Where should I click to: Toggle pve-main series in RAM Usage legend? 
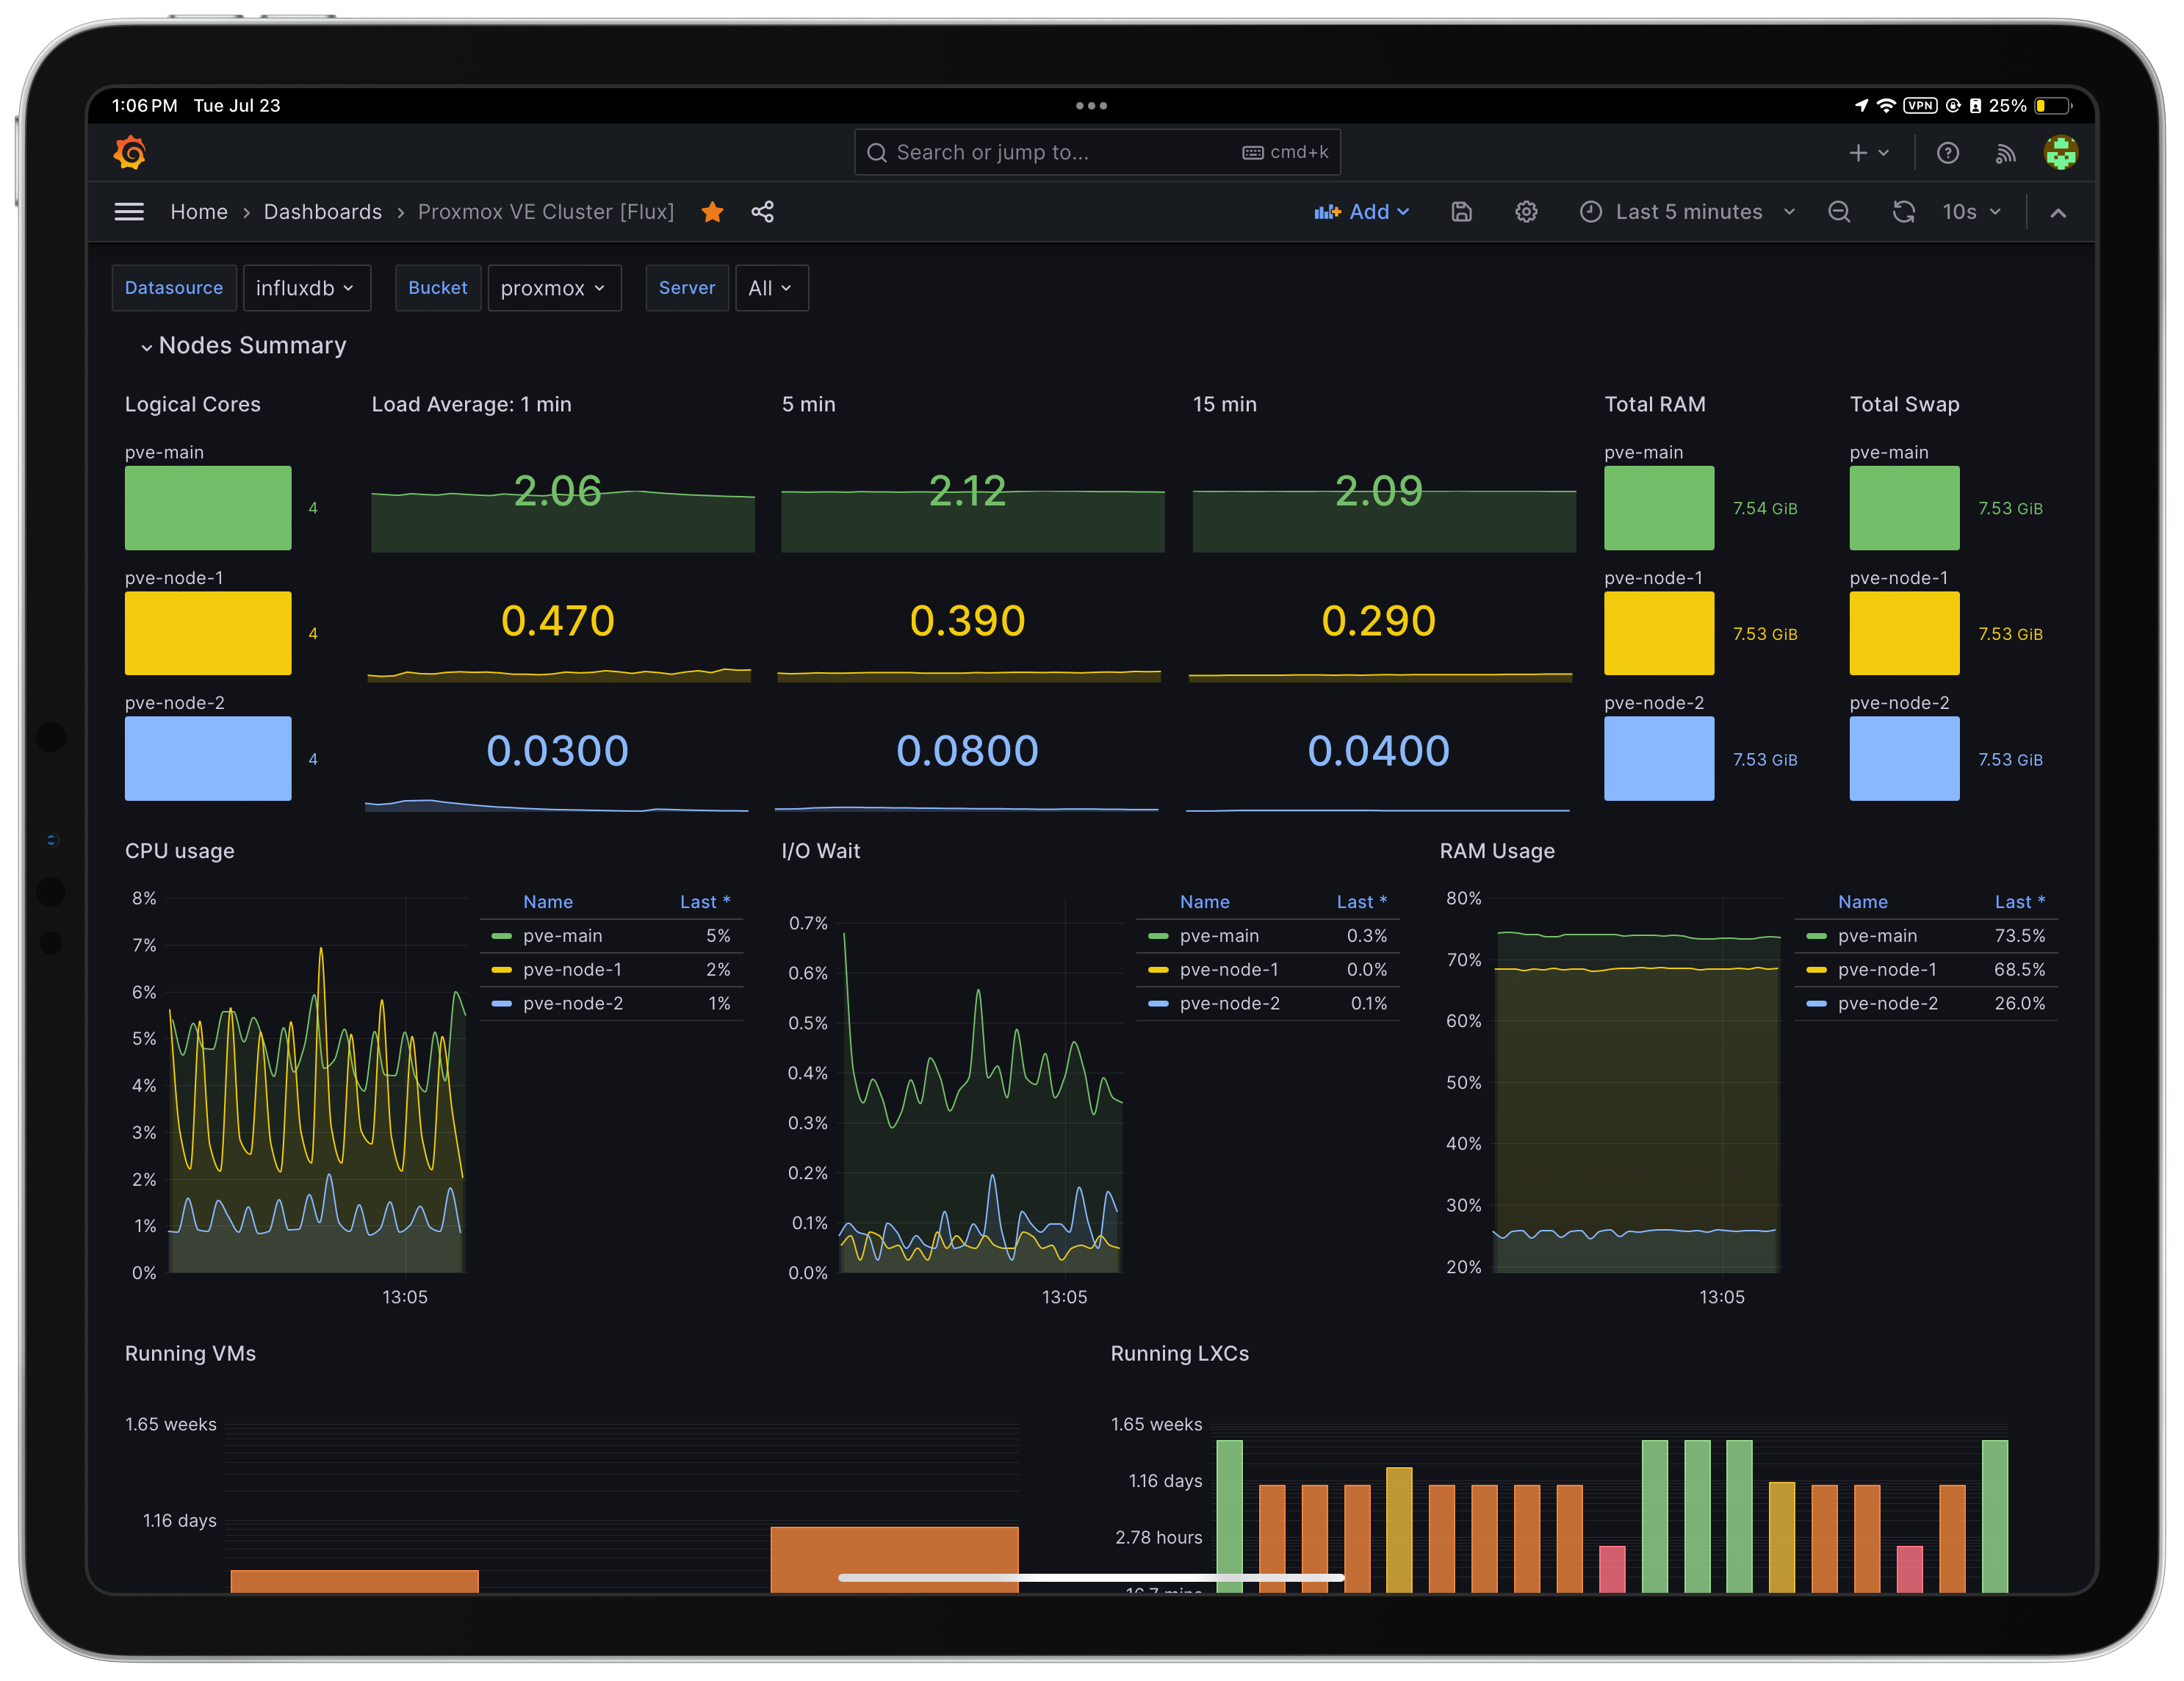[x=1877, y=936]
